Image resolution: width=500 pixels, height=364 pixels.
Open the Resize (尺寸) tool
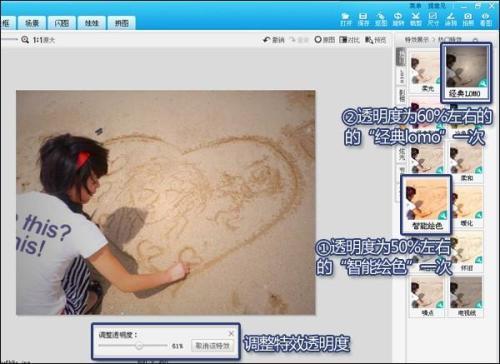(433, 19)
